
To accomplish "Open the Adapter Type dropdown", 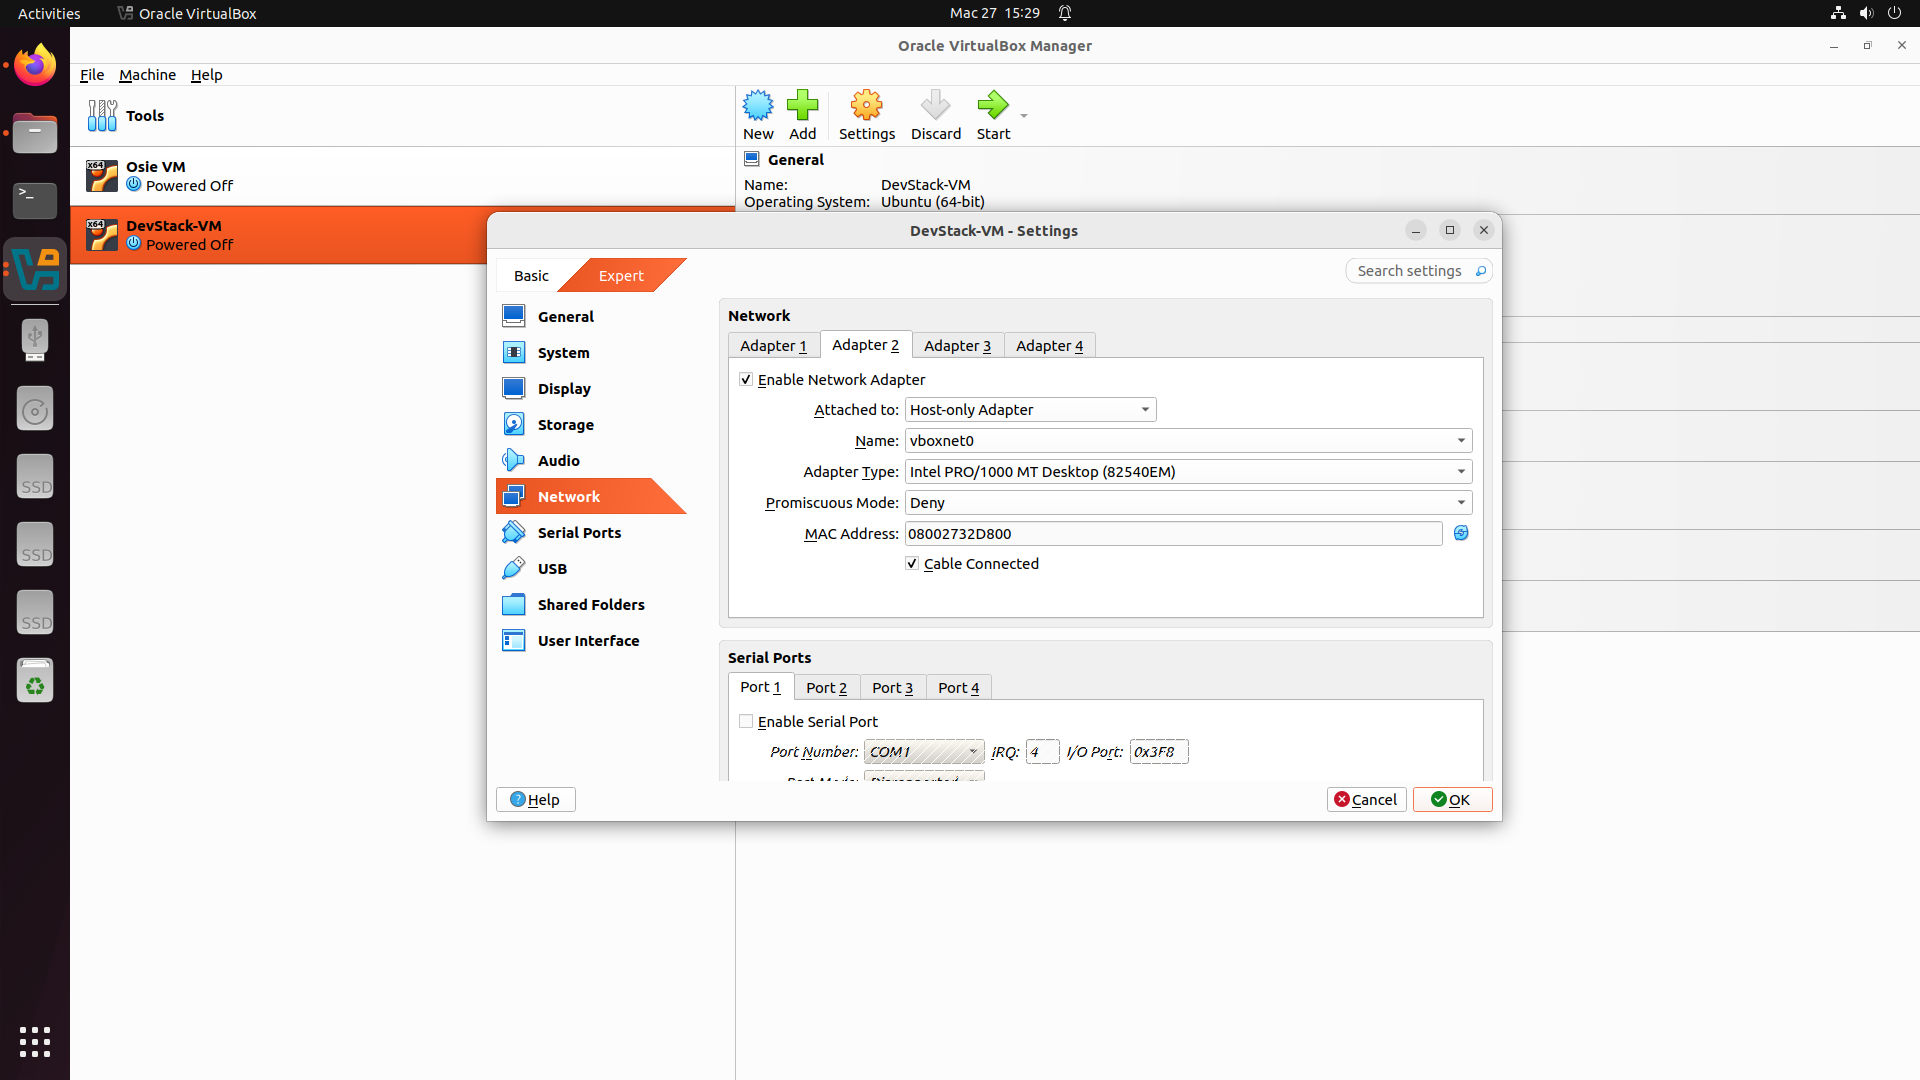I will pyautogui.click(x=1188, y=471).
